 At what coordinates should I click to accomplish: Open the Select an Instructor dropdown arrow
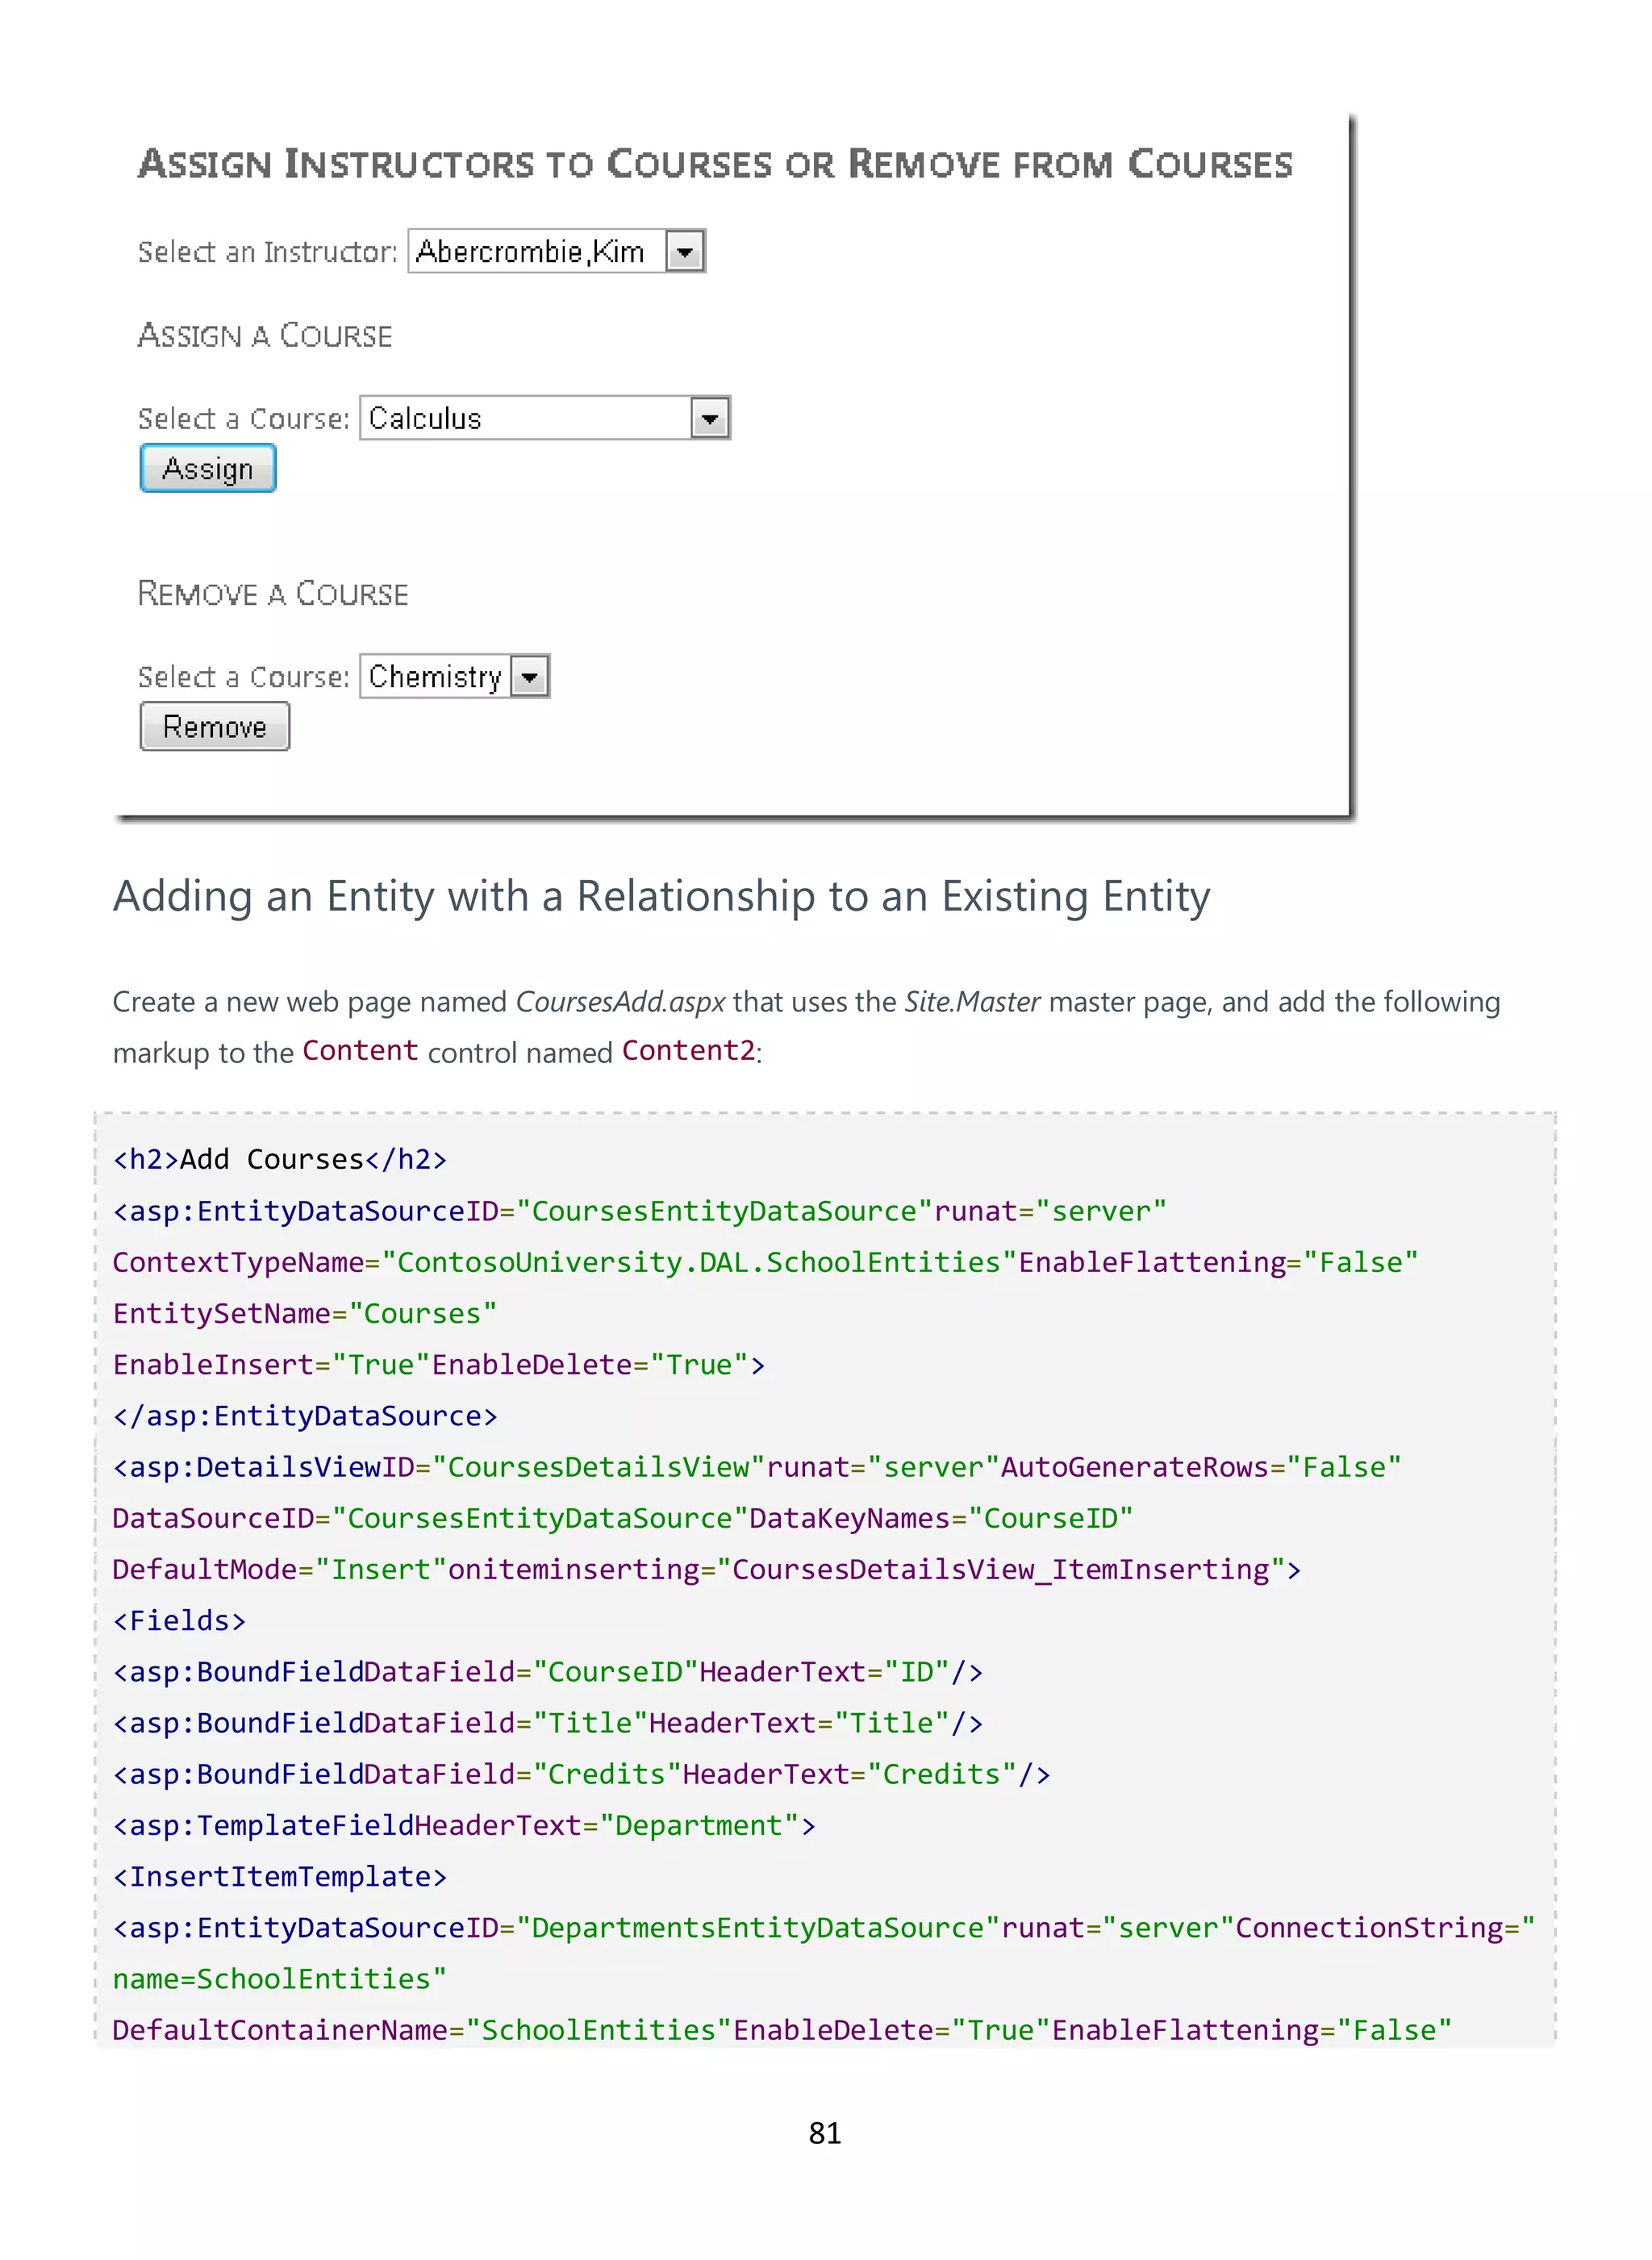click(685, 252)
